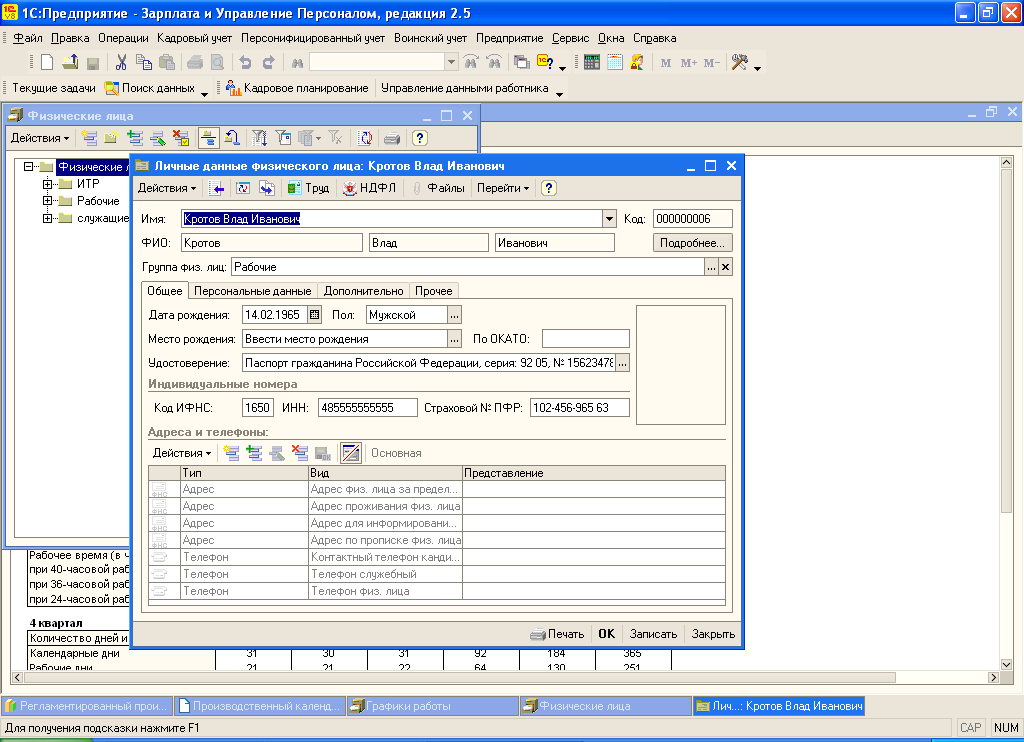The image size is (1024, 742).
Task: Click Delete row icon in addresses toolbar
Action: (x=300, y=453)
